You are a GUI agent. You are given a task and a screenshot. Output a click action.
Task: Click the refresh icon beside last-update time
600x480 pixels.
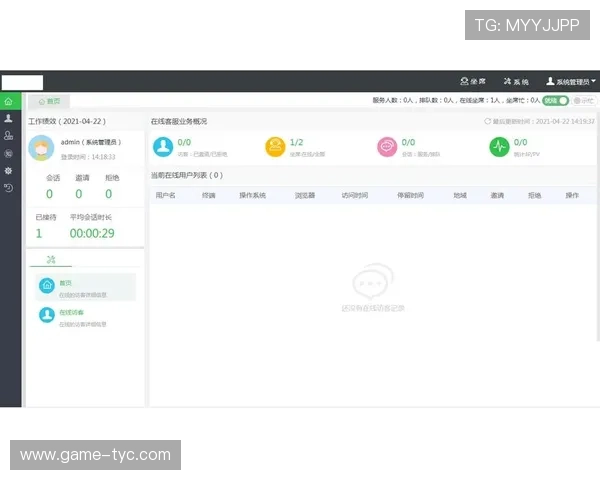coord(488,121)
